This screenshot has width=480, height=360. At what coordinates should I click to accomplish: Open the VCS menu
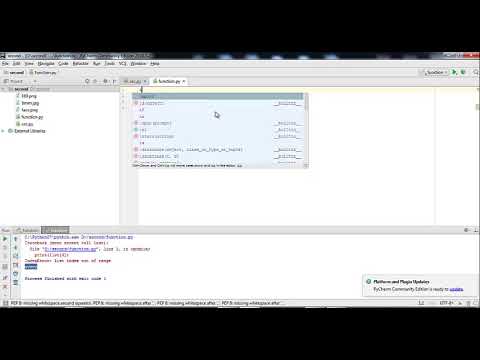(122, 63)
